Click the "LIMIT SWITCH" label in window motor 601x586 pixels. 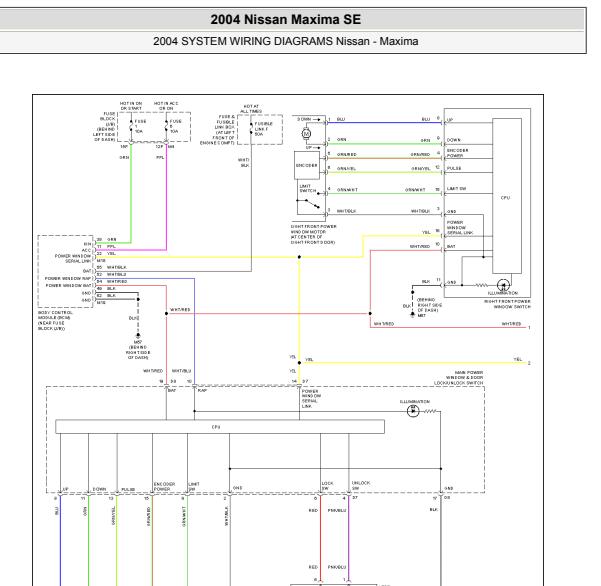point(307,188)
